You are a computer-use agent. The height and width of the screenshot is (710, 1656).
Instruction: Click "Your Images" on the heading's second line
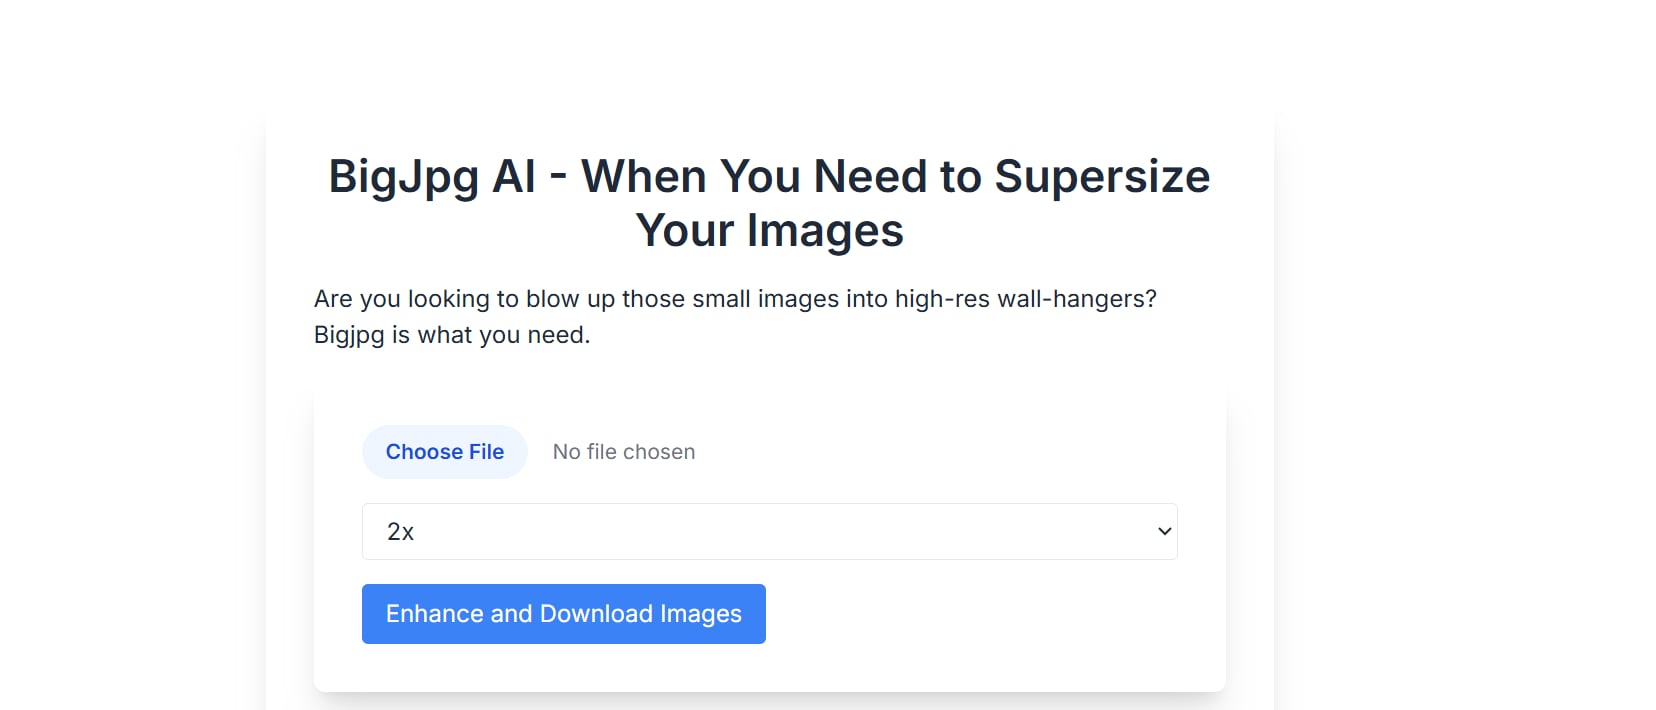point(769,231)
